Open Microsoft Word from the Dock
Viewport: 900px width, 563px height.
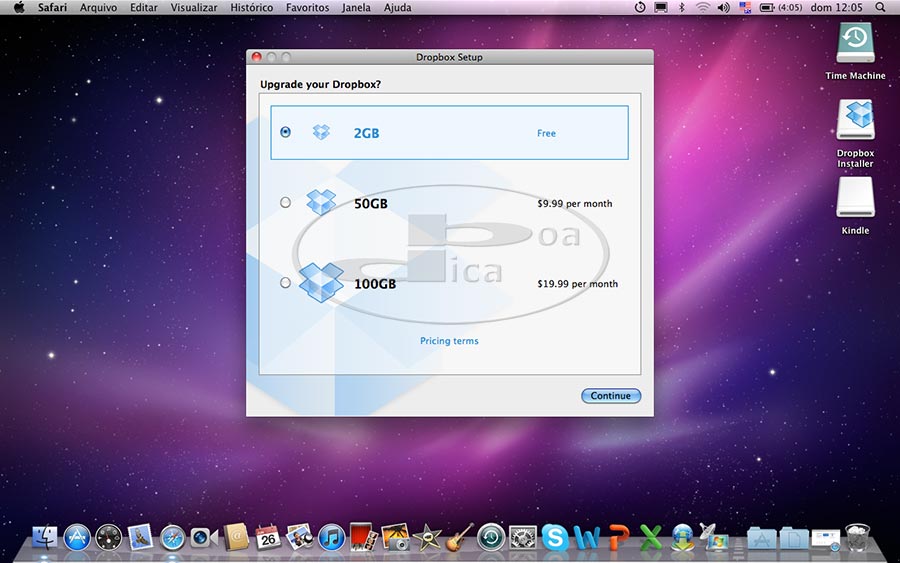pos(587,538)
